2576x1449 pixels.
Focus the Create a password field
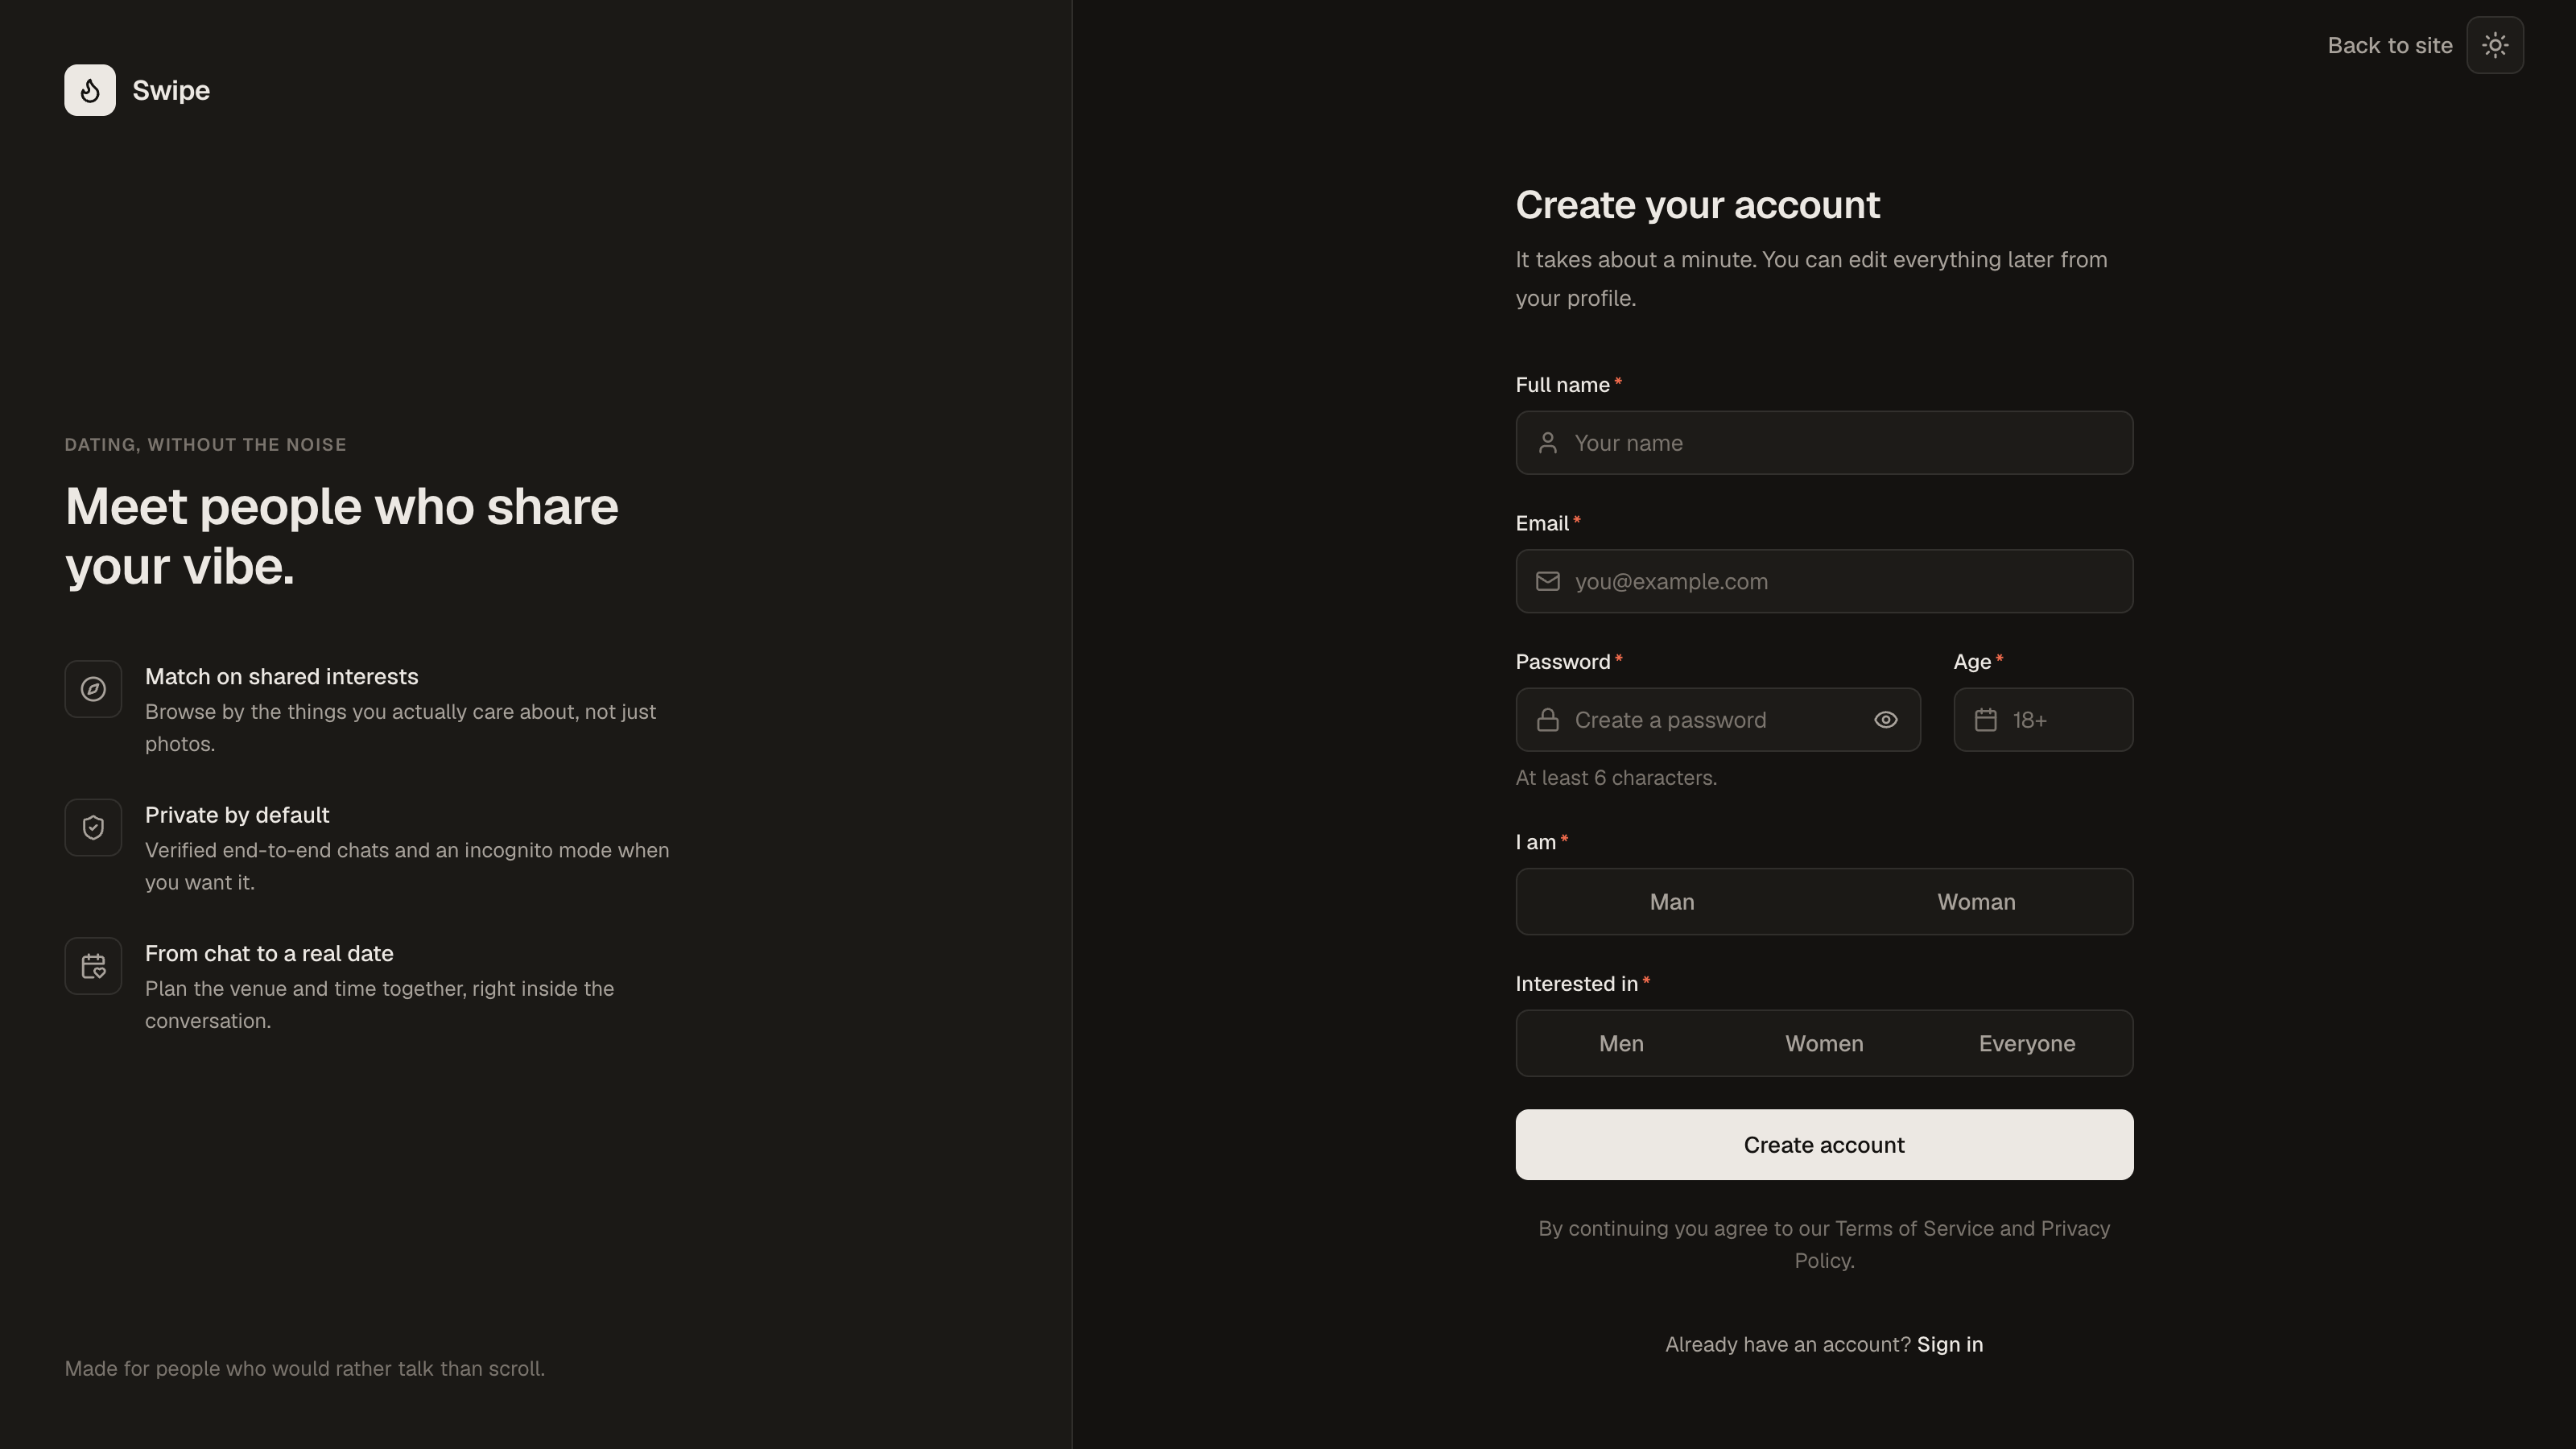point(1718,720)
